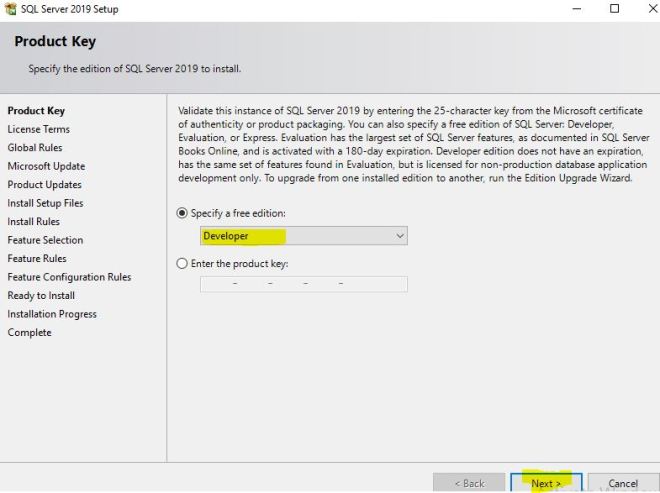Click Install Setup Files step
Viewport: 660px width, 493px height.
click(x=46, y=203)
